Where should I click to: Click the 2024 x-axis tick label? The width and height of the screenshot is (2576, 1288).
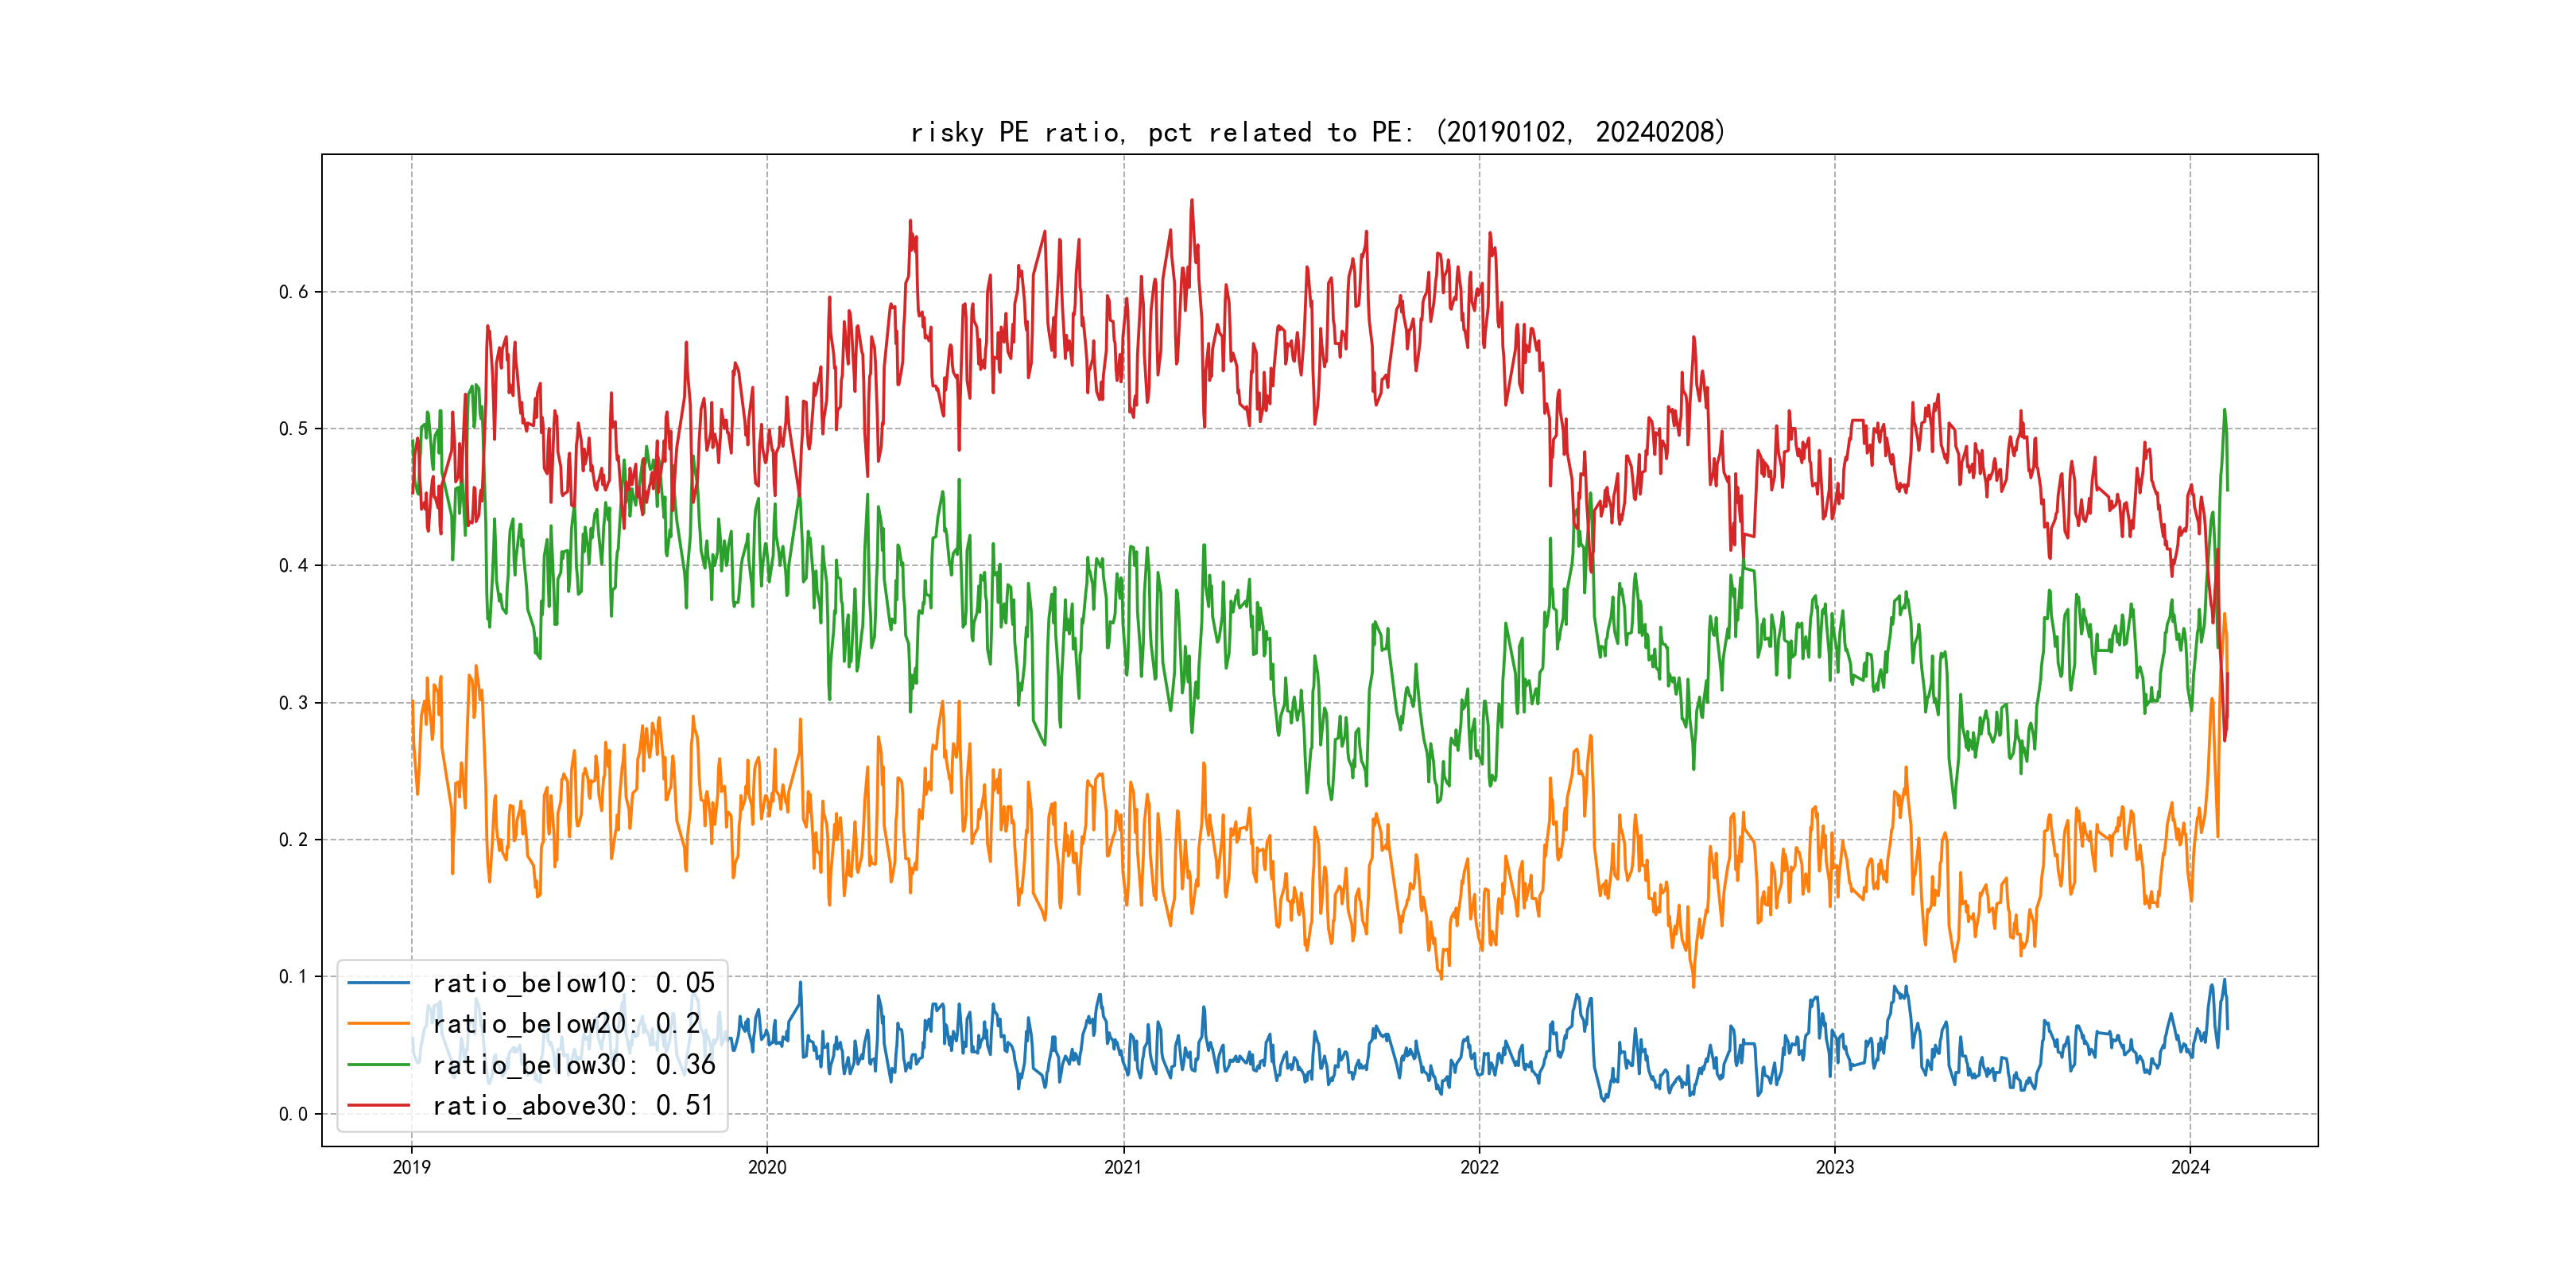2190,1167
